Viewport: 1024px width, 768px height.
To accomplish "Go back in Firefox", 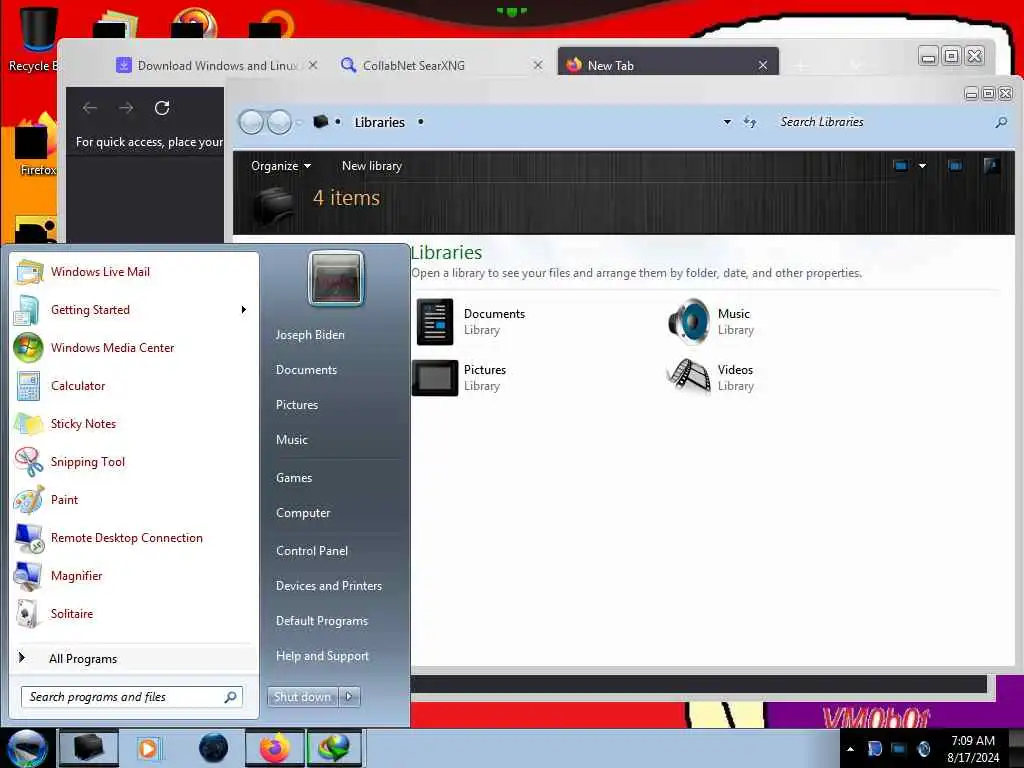I will pyautogui.click(x=90, y=108).
